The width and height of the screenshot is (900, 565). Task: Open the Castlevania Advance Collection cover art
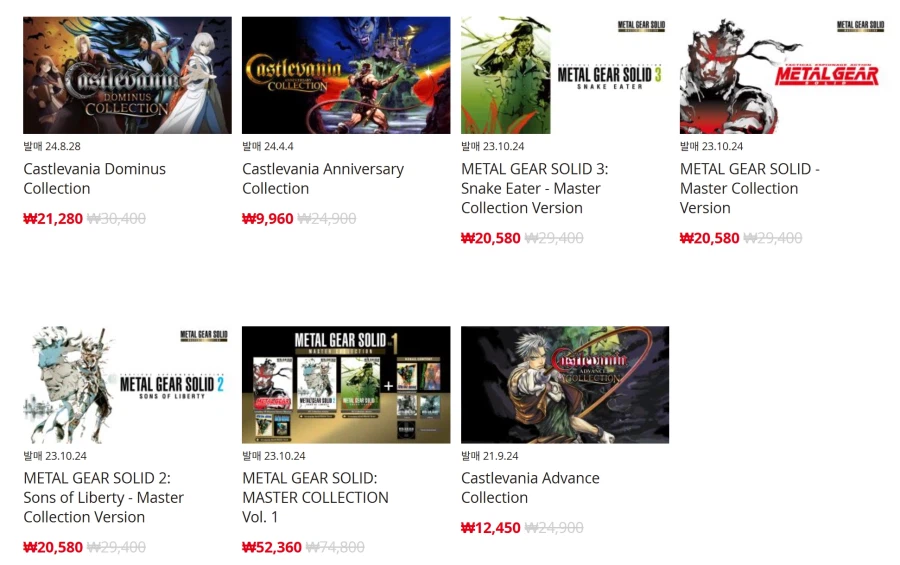pyautogui.click(x=565, y=385)
